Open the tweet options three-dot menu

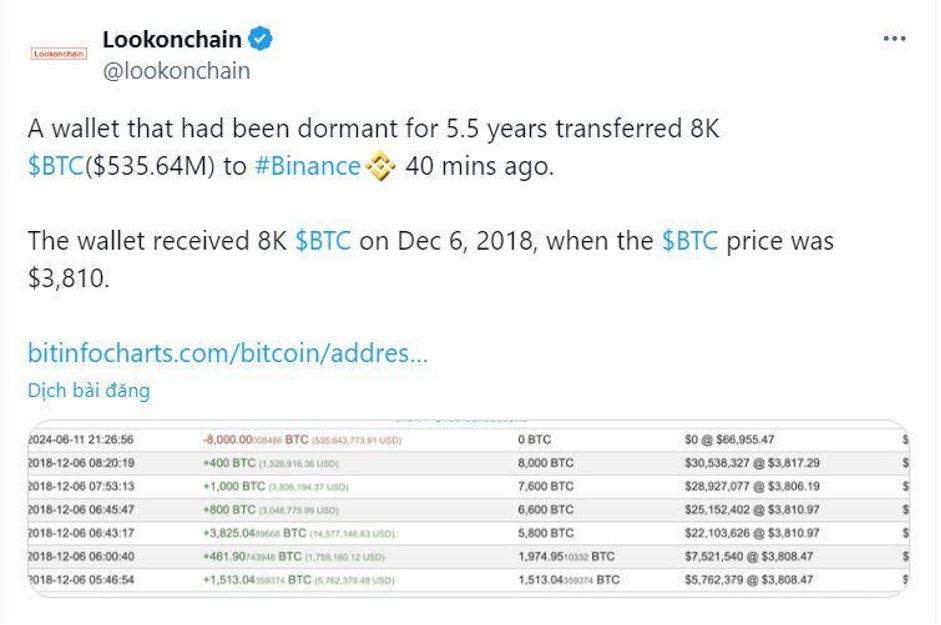[897, 37]
